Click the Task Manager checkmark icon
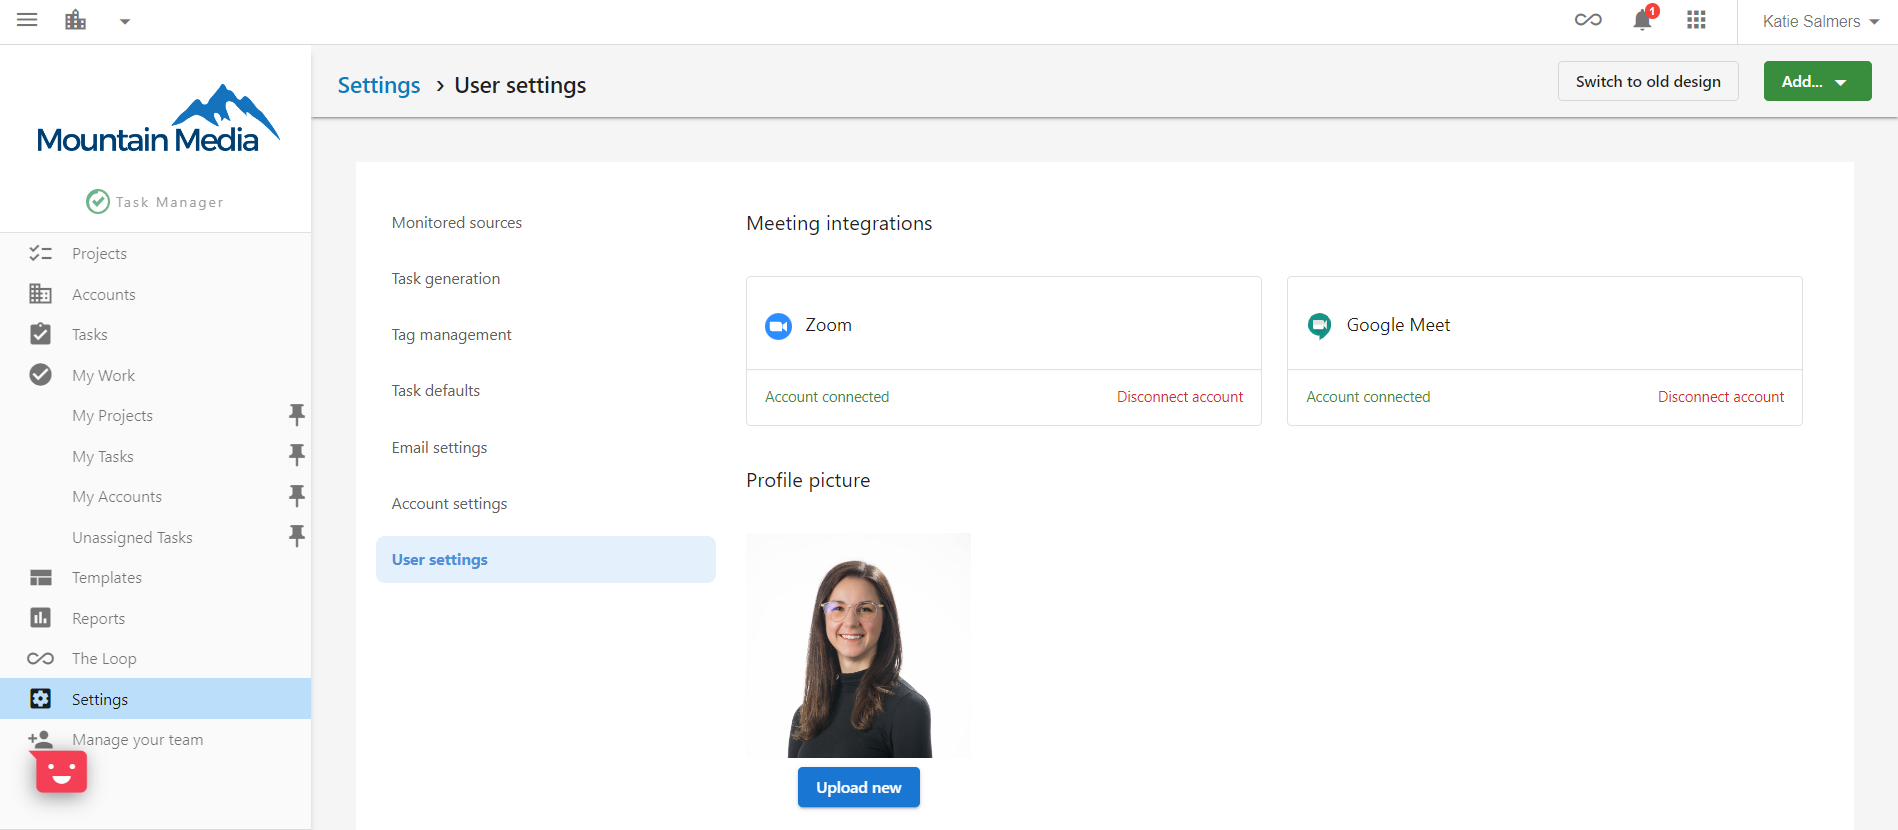Image resolution: width=1898 pixels, height=830 pixels. 98,202
